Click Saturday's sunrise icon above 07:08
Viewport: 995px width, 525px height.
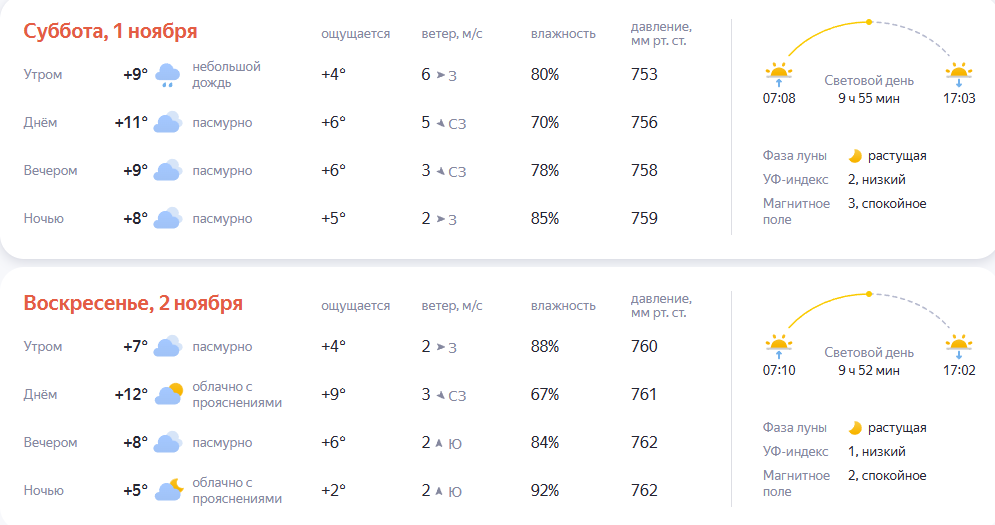(x=779, y=75)
